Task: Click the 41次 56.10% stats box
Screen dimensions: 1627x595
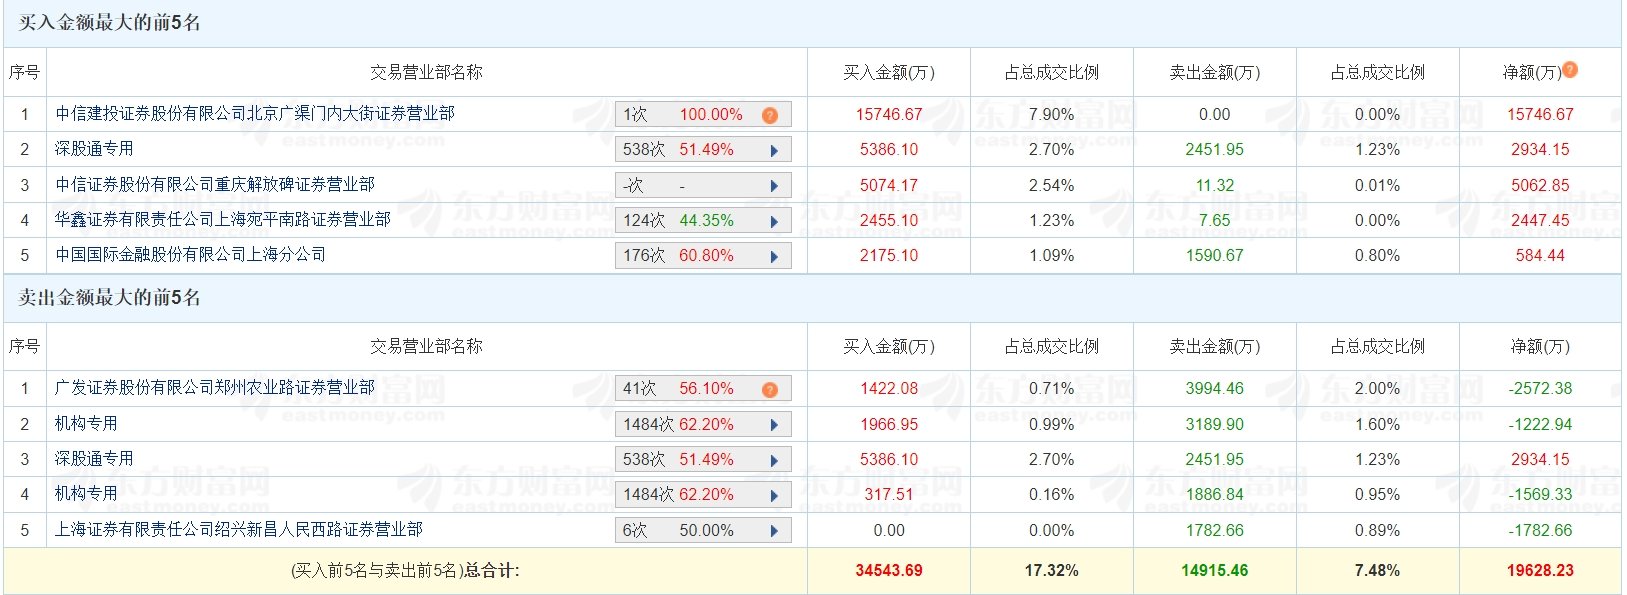Action: 690,389
